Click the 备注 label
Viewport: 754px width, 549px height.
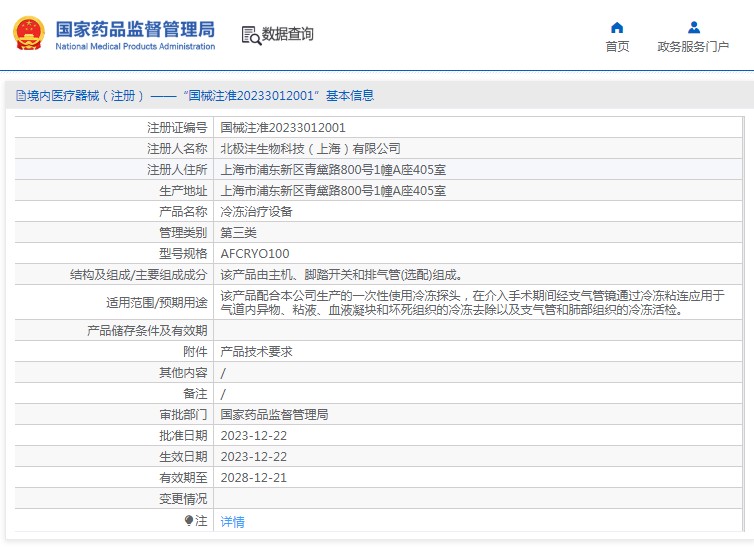coord(195,394)
